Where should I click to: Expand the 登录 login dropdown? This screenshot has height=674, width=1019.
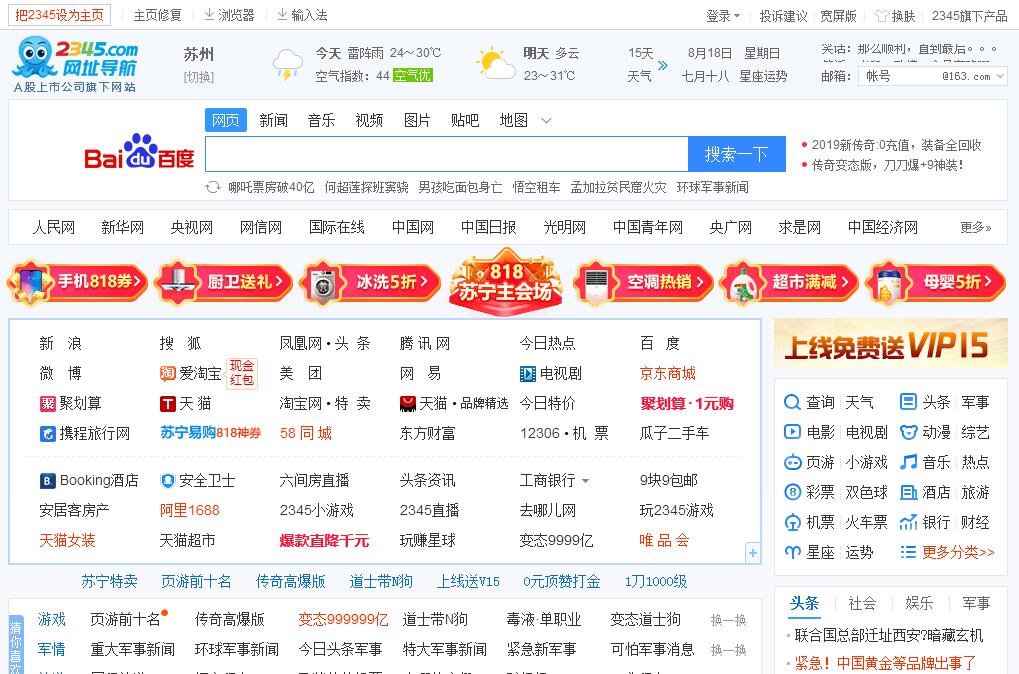pos(723,16)
